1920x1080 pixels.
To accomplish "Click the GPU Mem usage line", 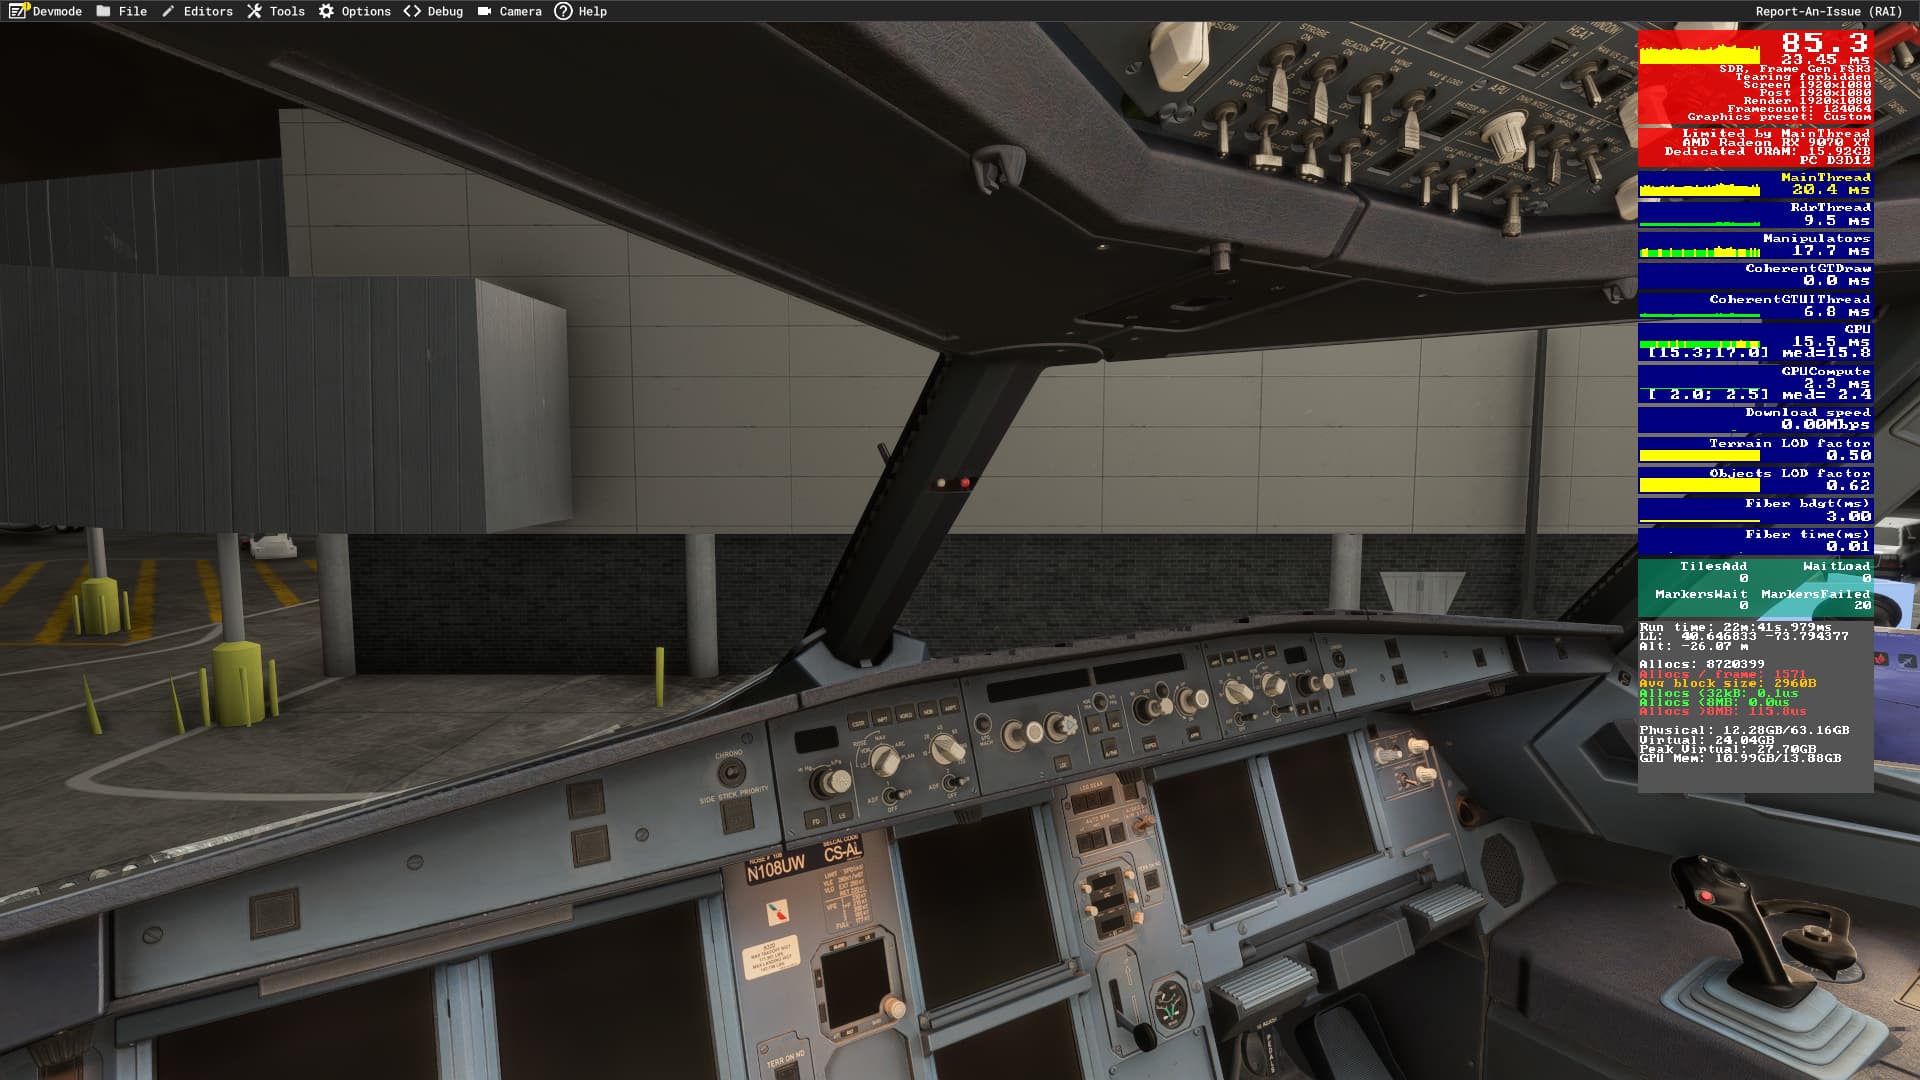I will coord(1740,758).
